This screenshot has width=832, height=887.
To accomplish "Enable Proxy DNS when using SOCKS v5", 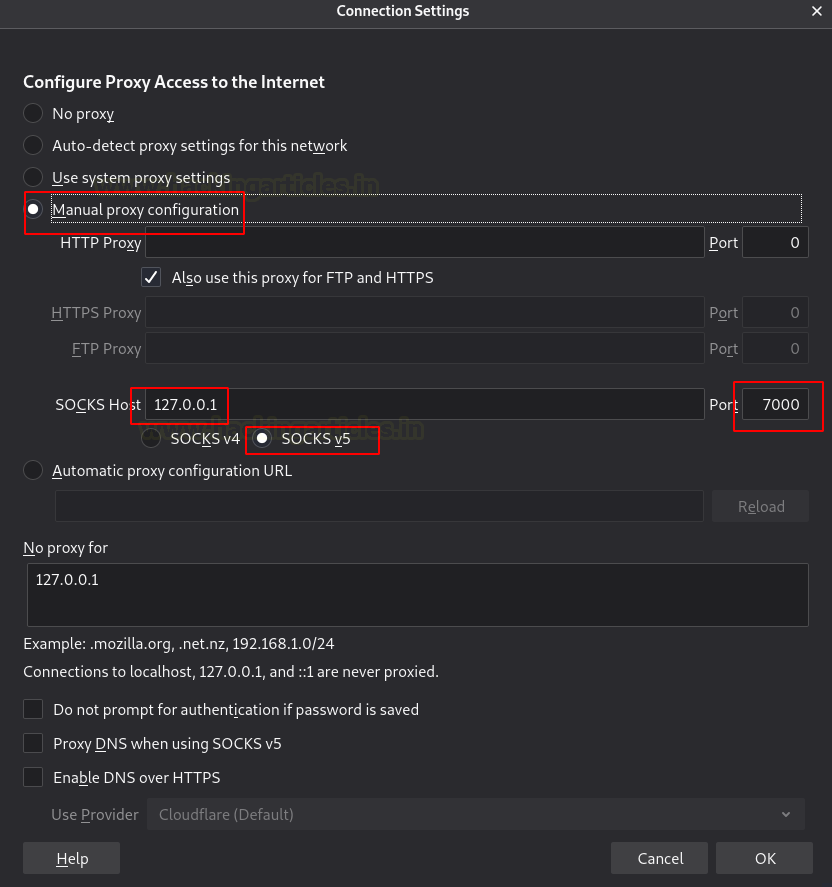I will coord(34,743).
